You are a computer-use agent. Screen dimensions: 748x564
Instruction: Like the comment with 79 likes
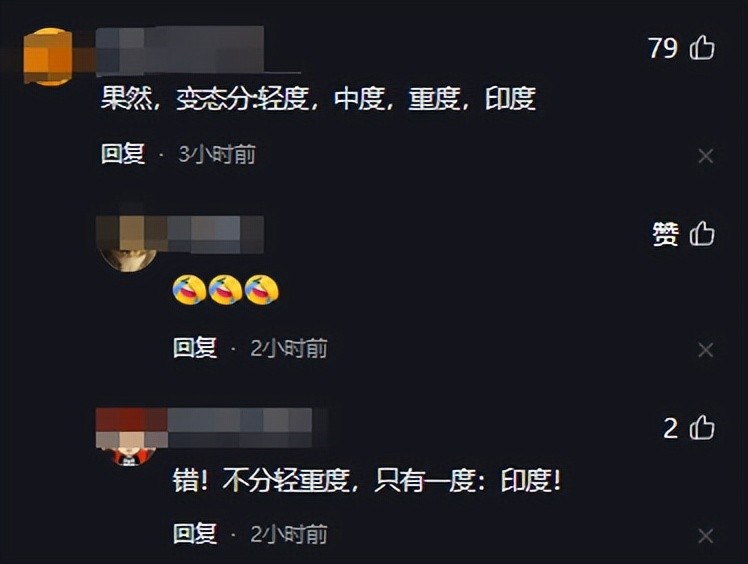pyautogui.click(x=702, y=48)
